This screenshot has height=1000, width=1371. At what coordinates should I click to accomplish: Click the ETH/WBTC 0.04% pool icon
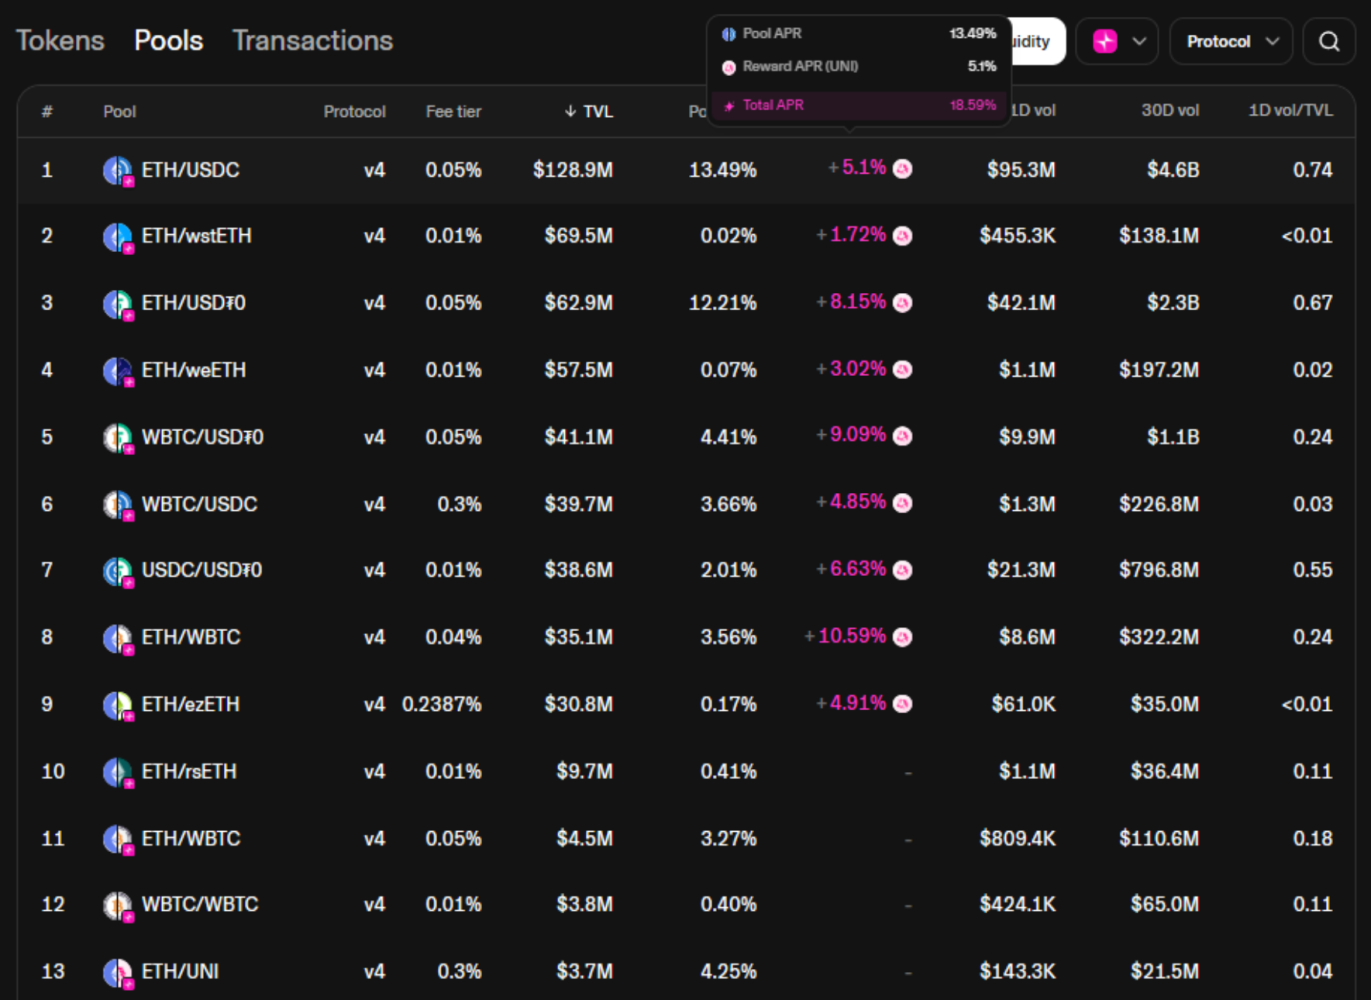pyautogui.click(x=118, y=638)
